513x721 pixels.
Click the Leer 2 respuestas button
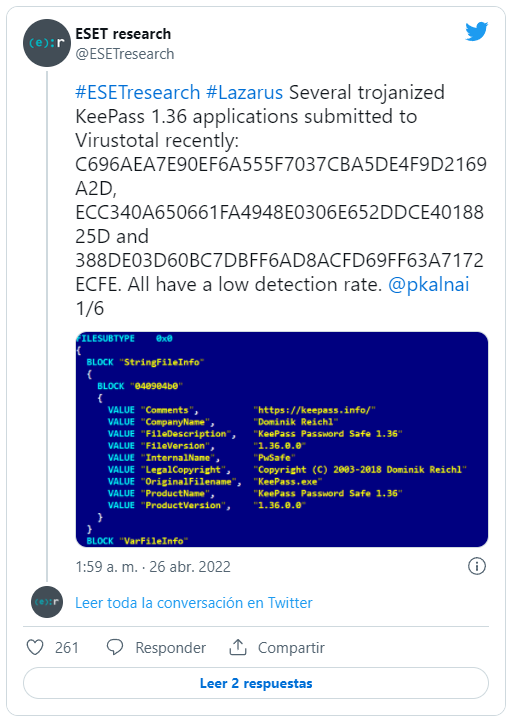(x=256, y=683)
